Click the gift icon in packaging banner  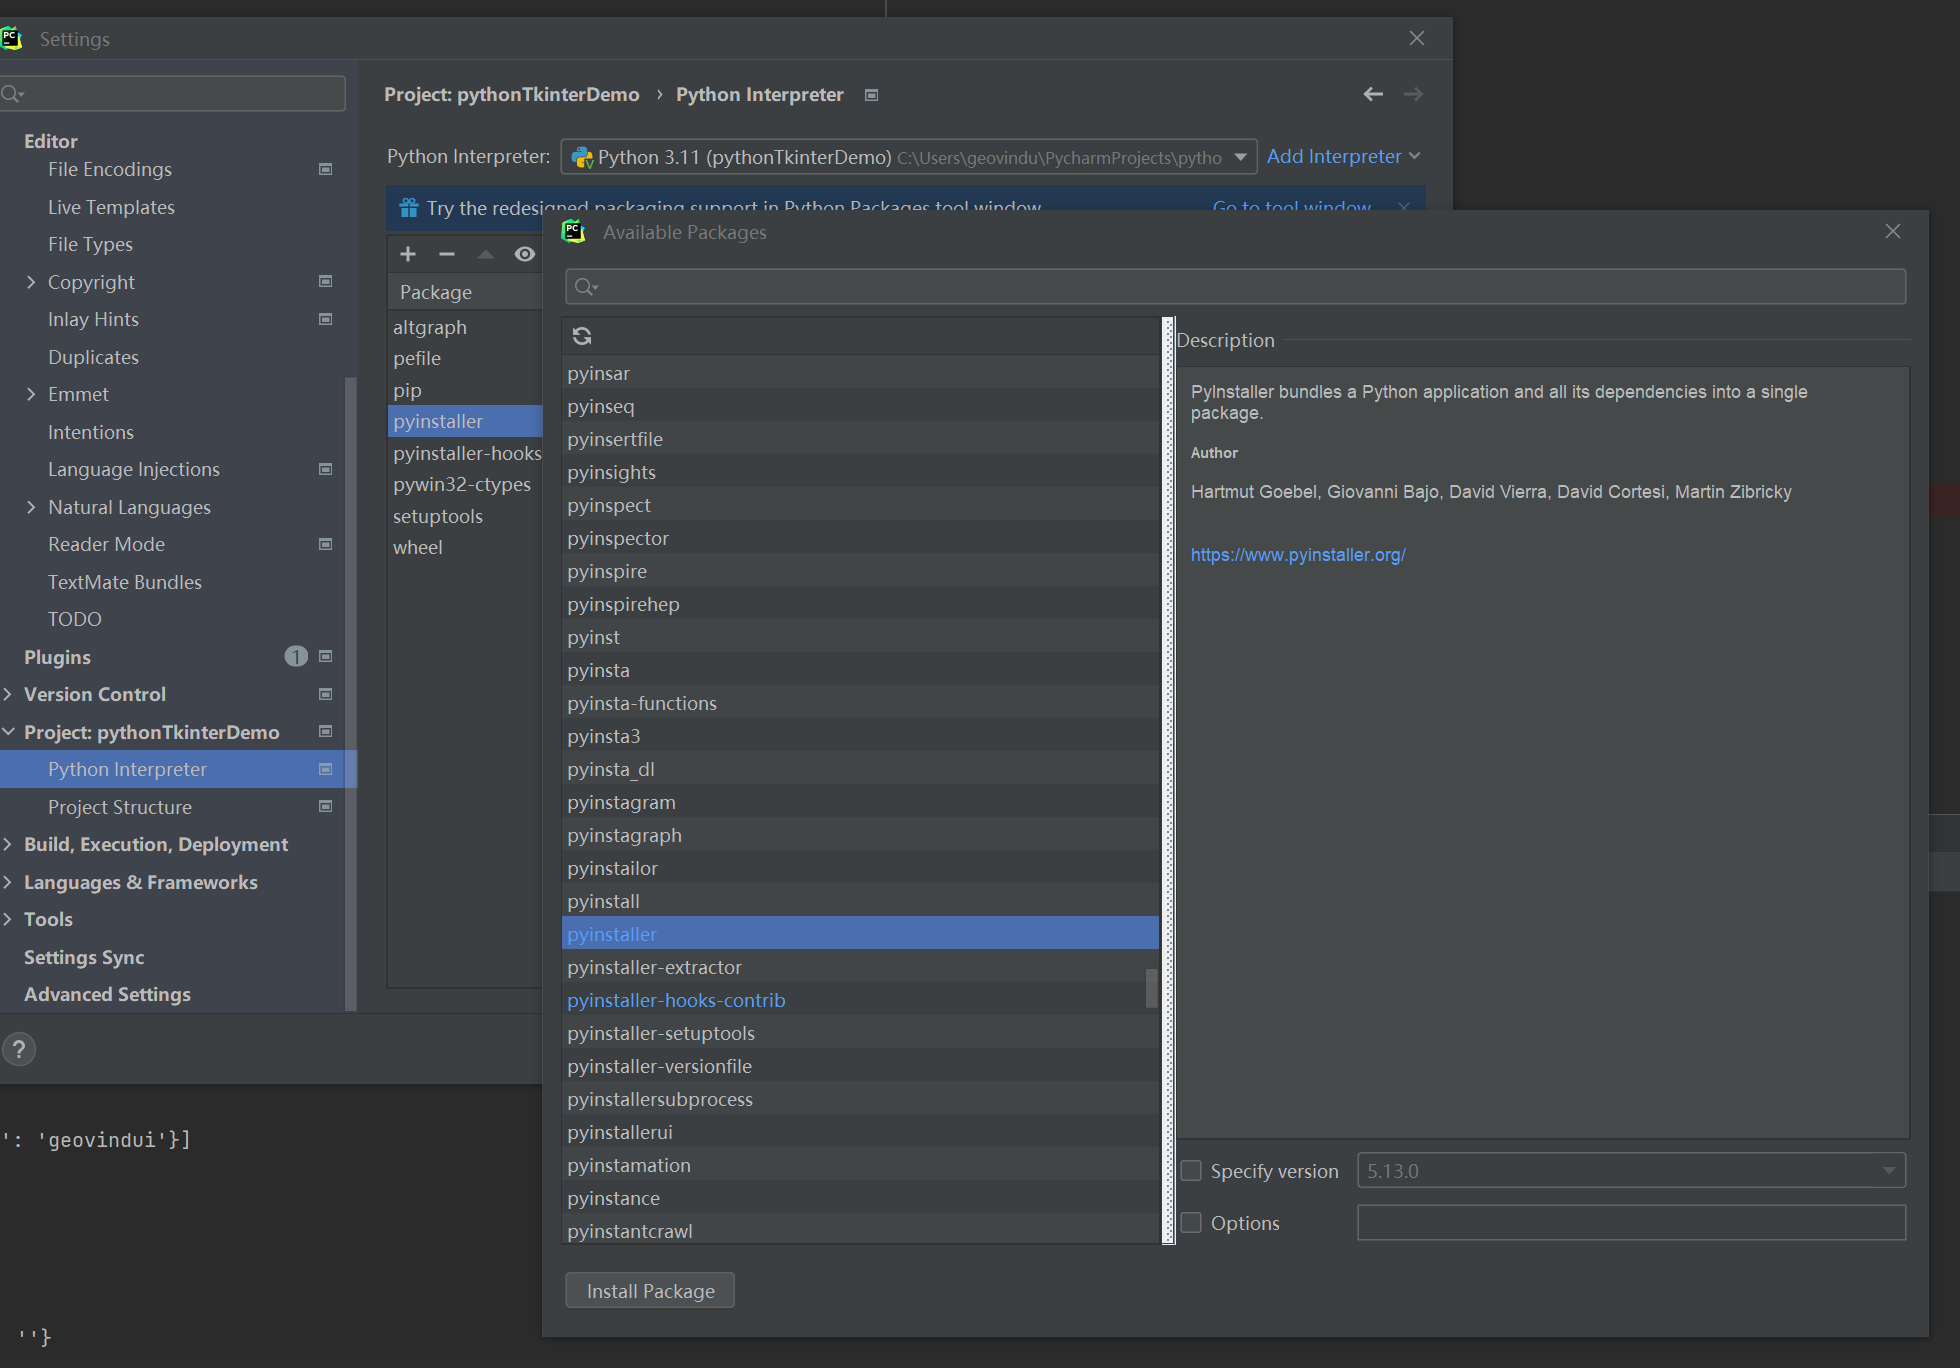tap(409, 208)
